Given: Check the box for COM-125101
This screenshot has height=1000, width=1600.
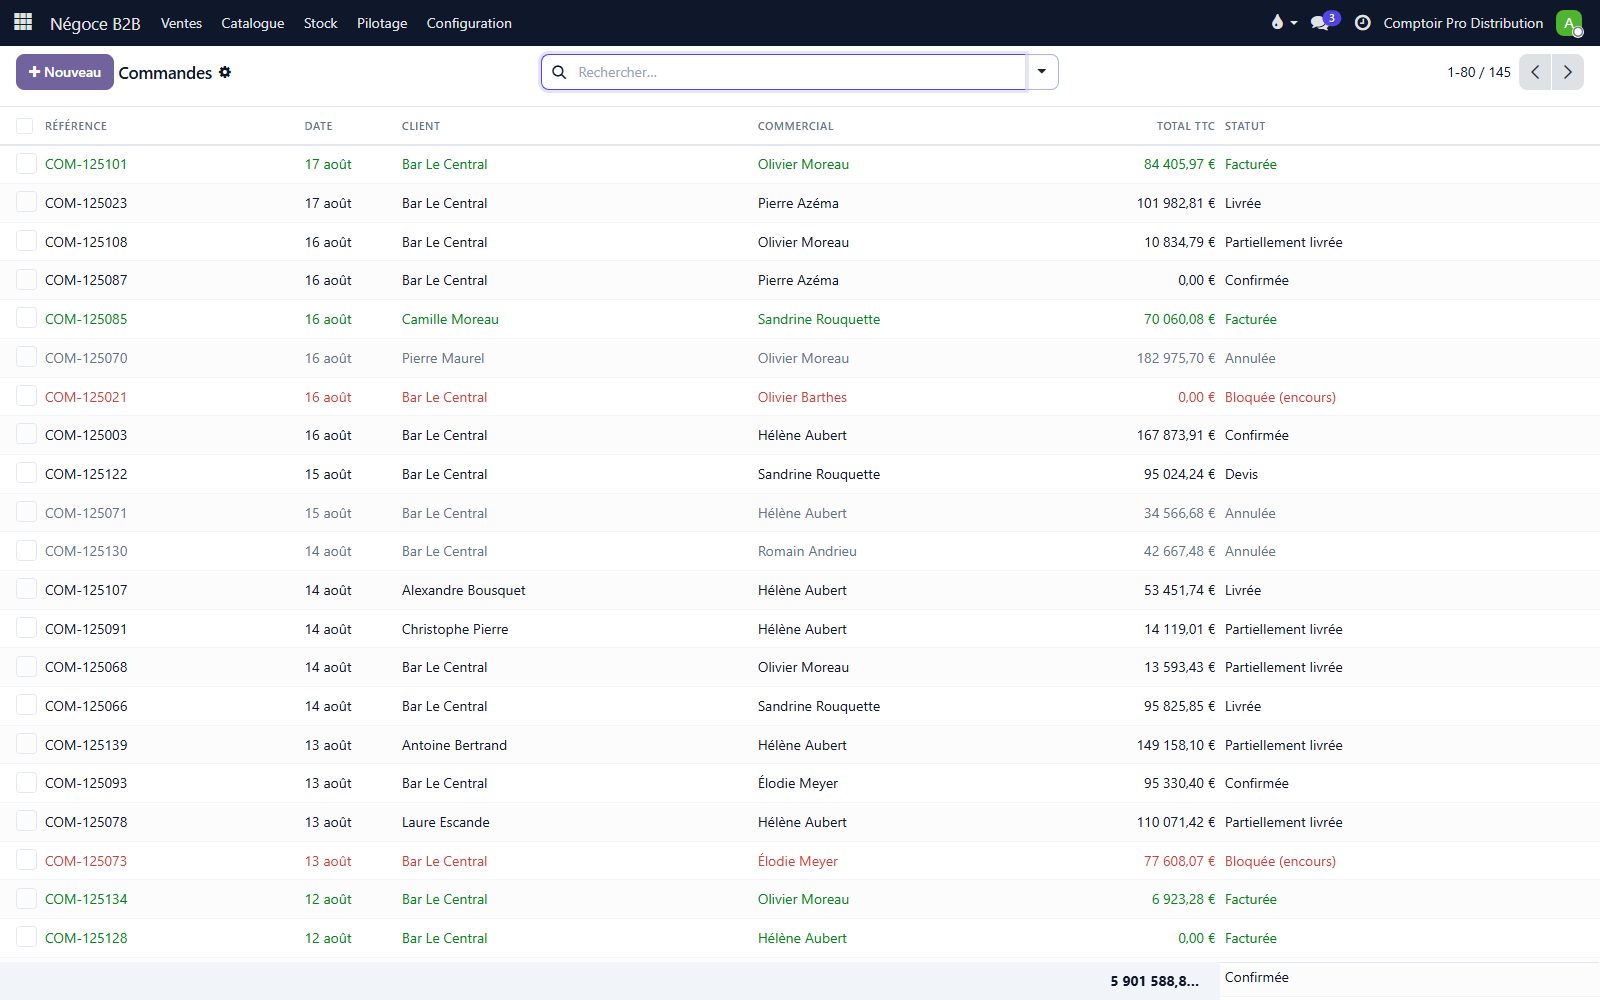Looking at the screenshot, I should pos(26,164).
